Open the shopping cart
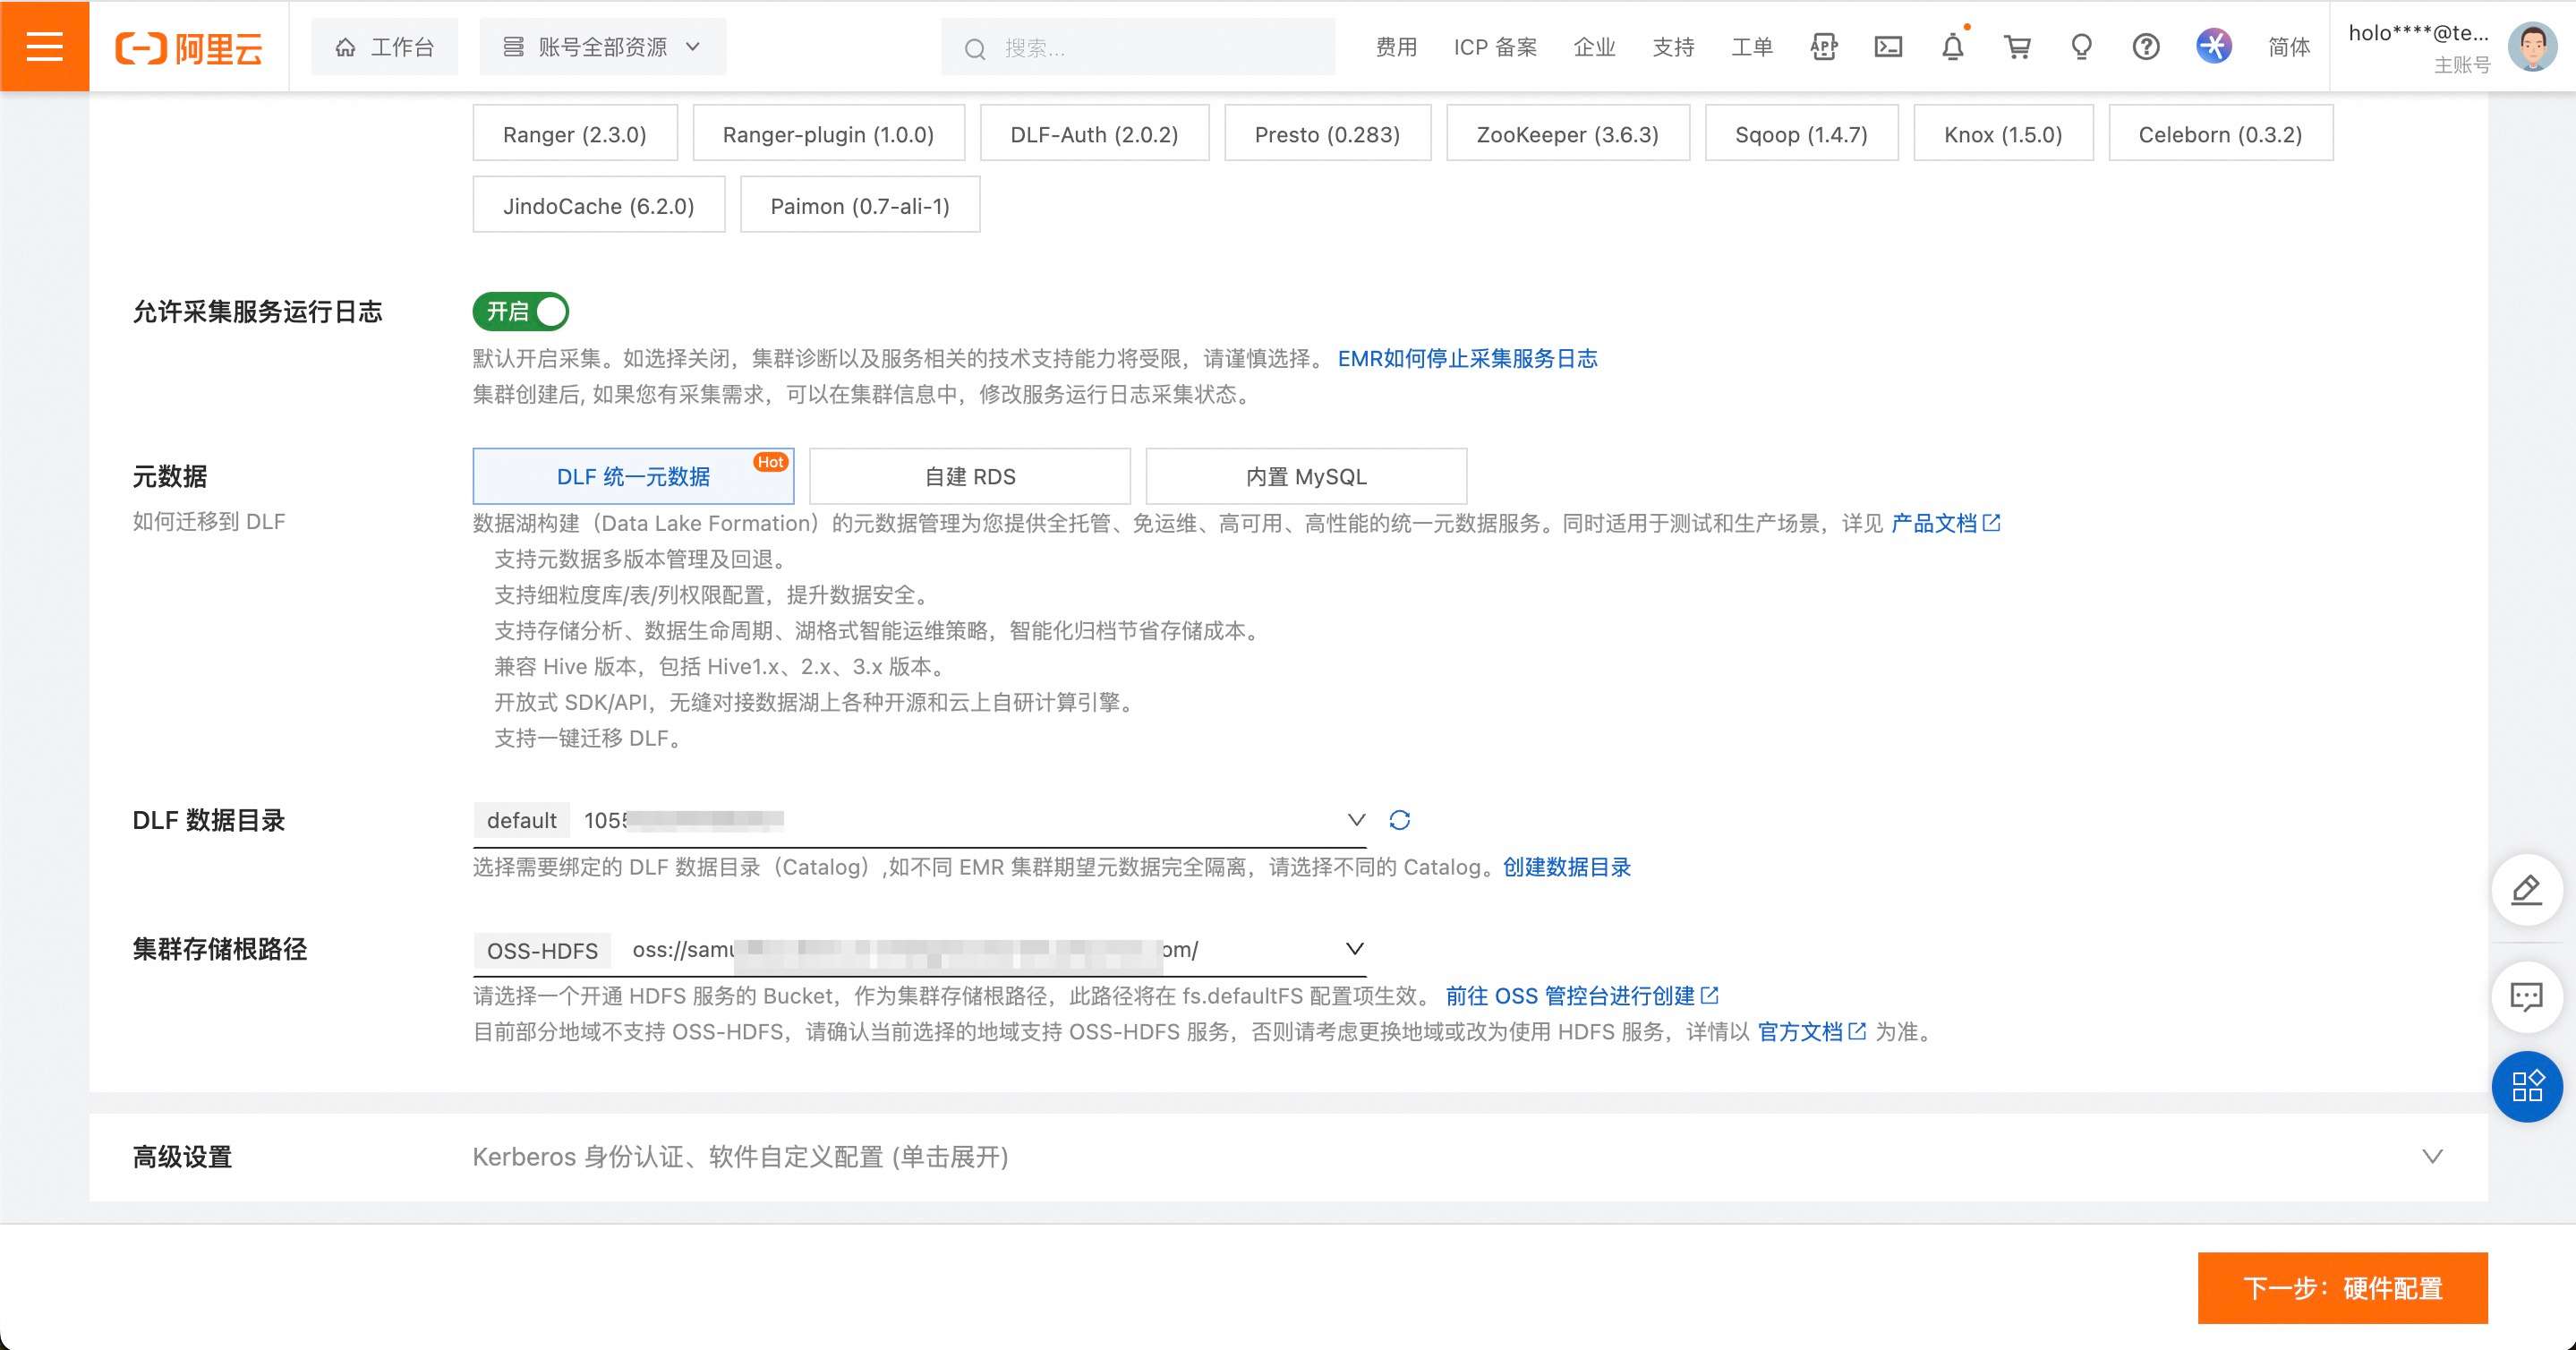This screenshot has width=2576, height=1350. pos(2017,47)
